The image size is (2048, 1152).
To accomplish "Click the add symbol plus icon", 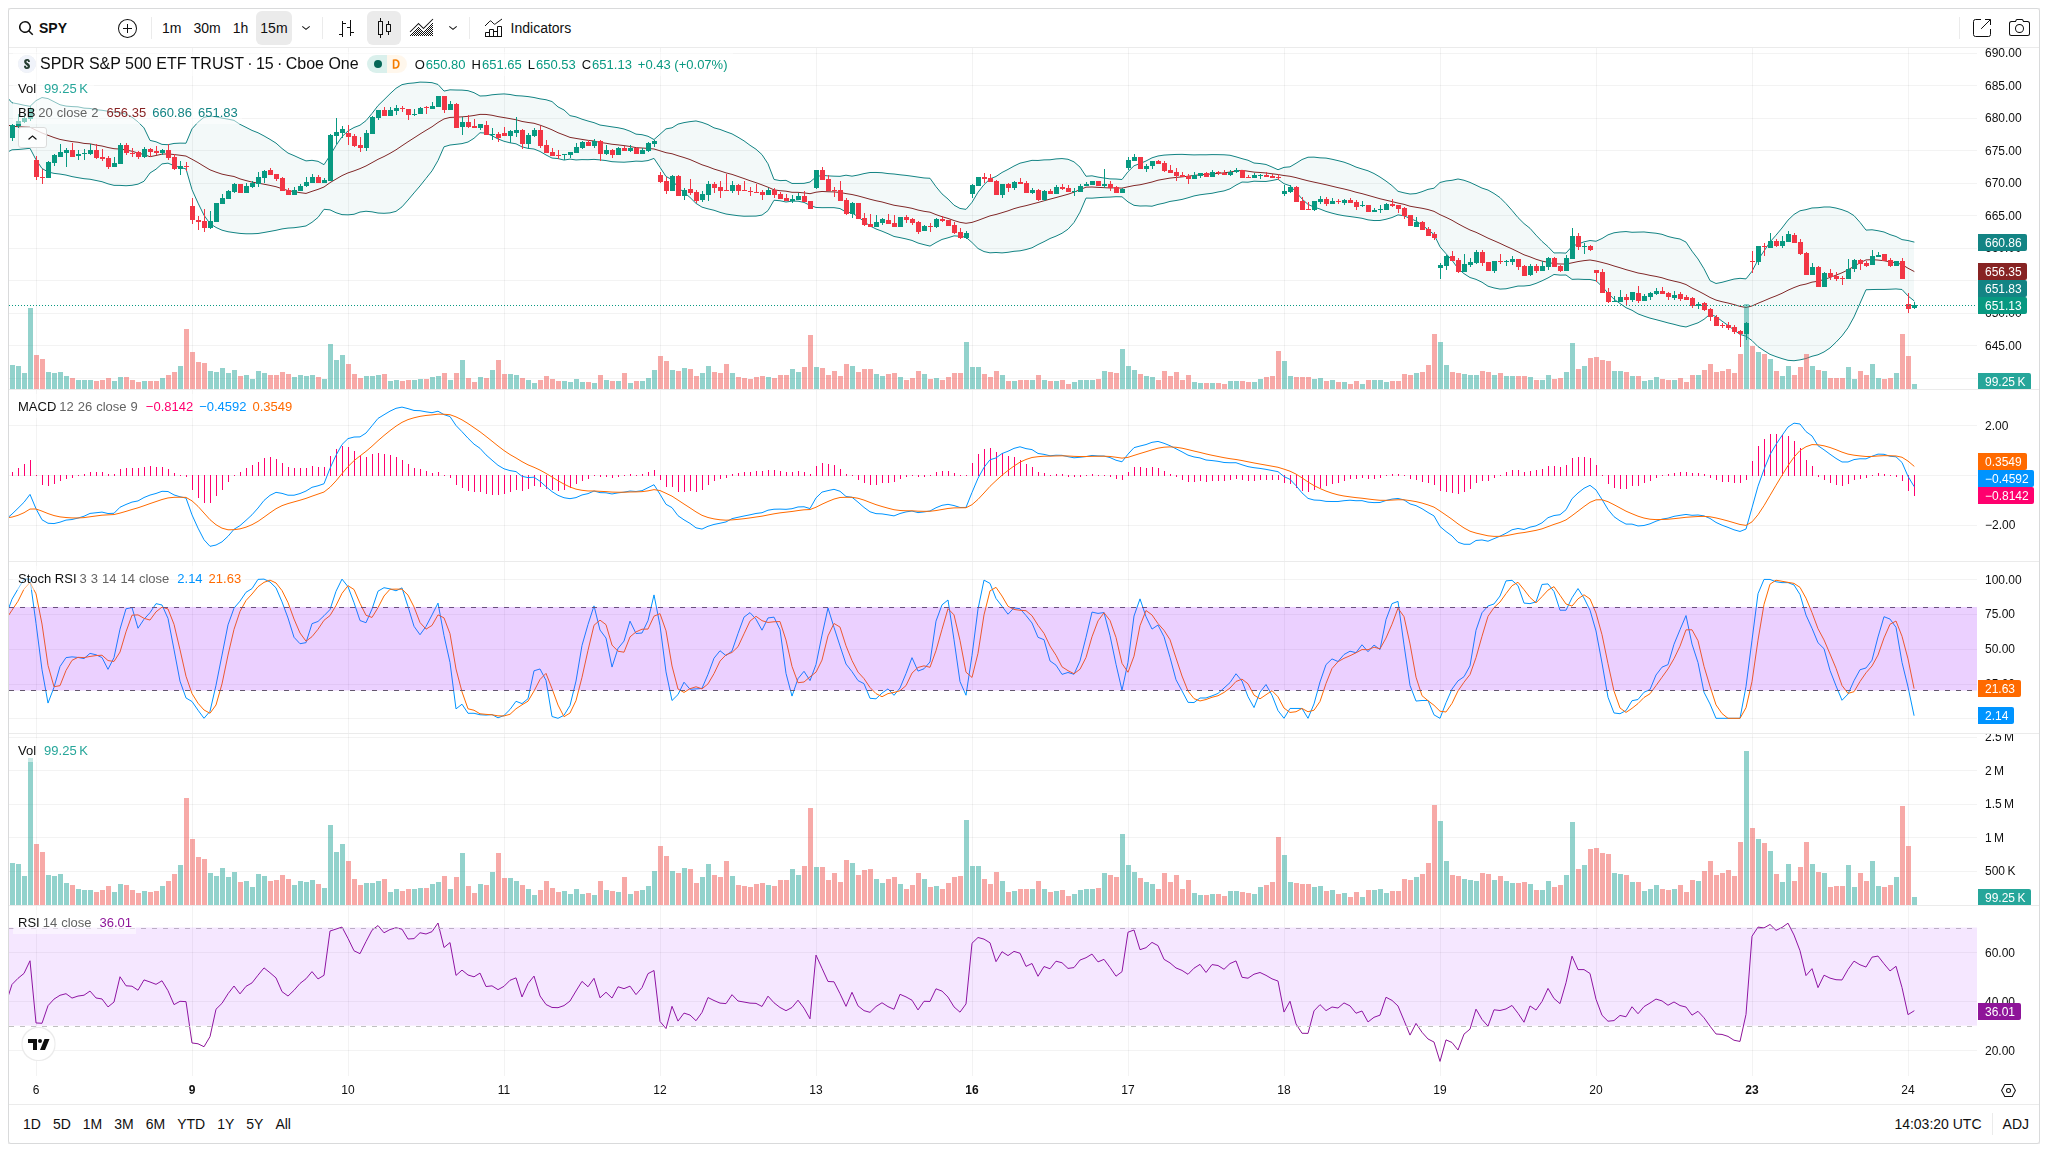I will [x=127, y=28].
